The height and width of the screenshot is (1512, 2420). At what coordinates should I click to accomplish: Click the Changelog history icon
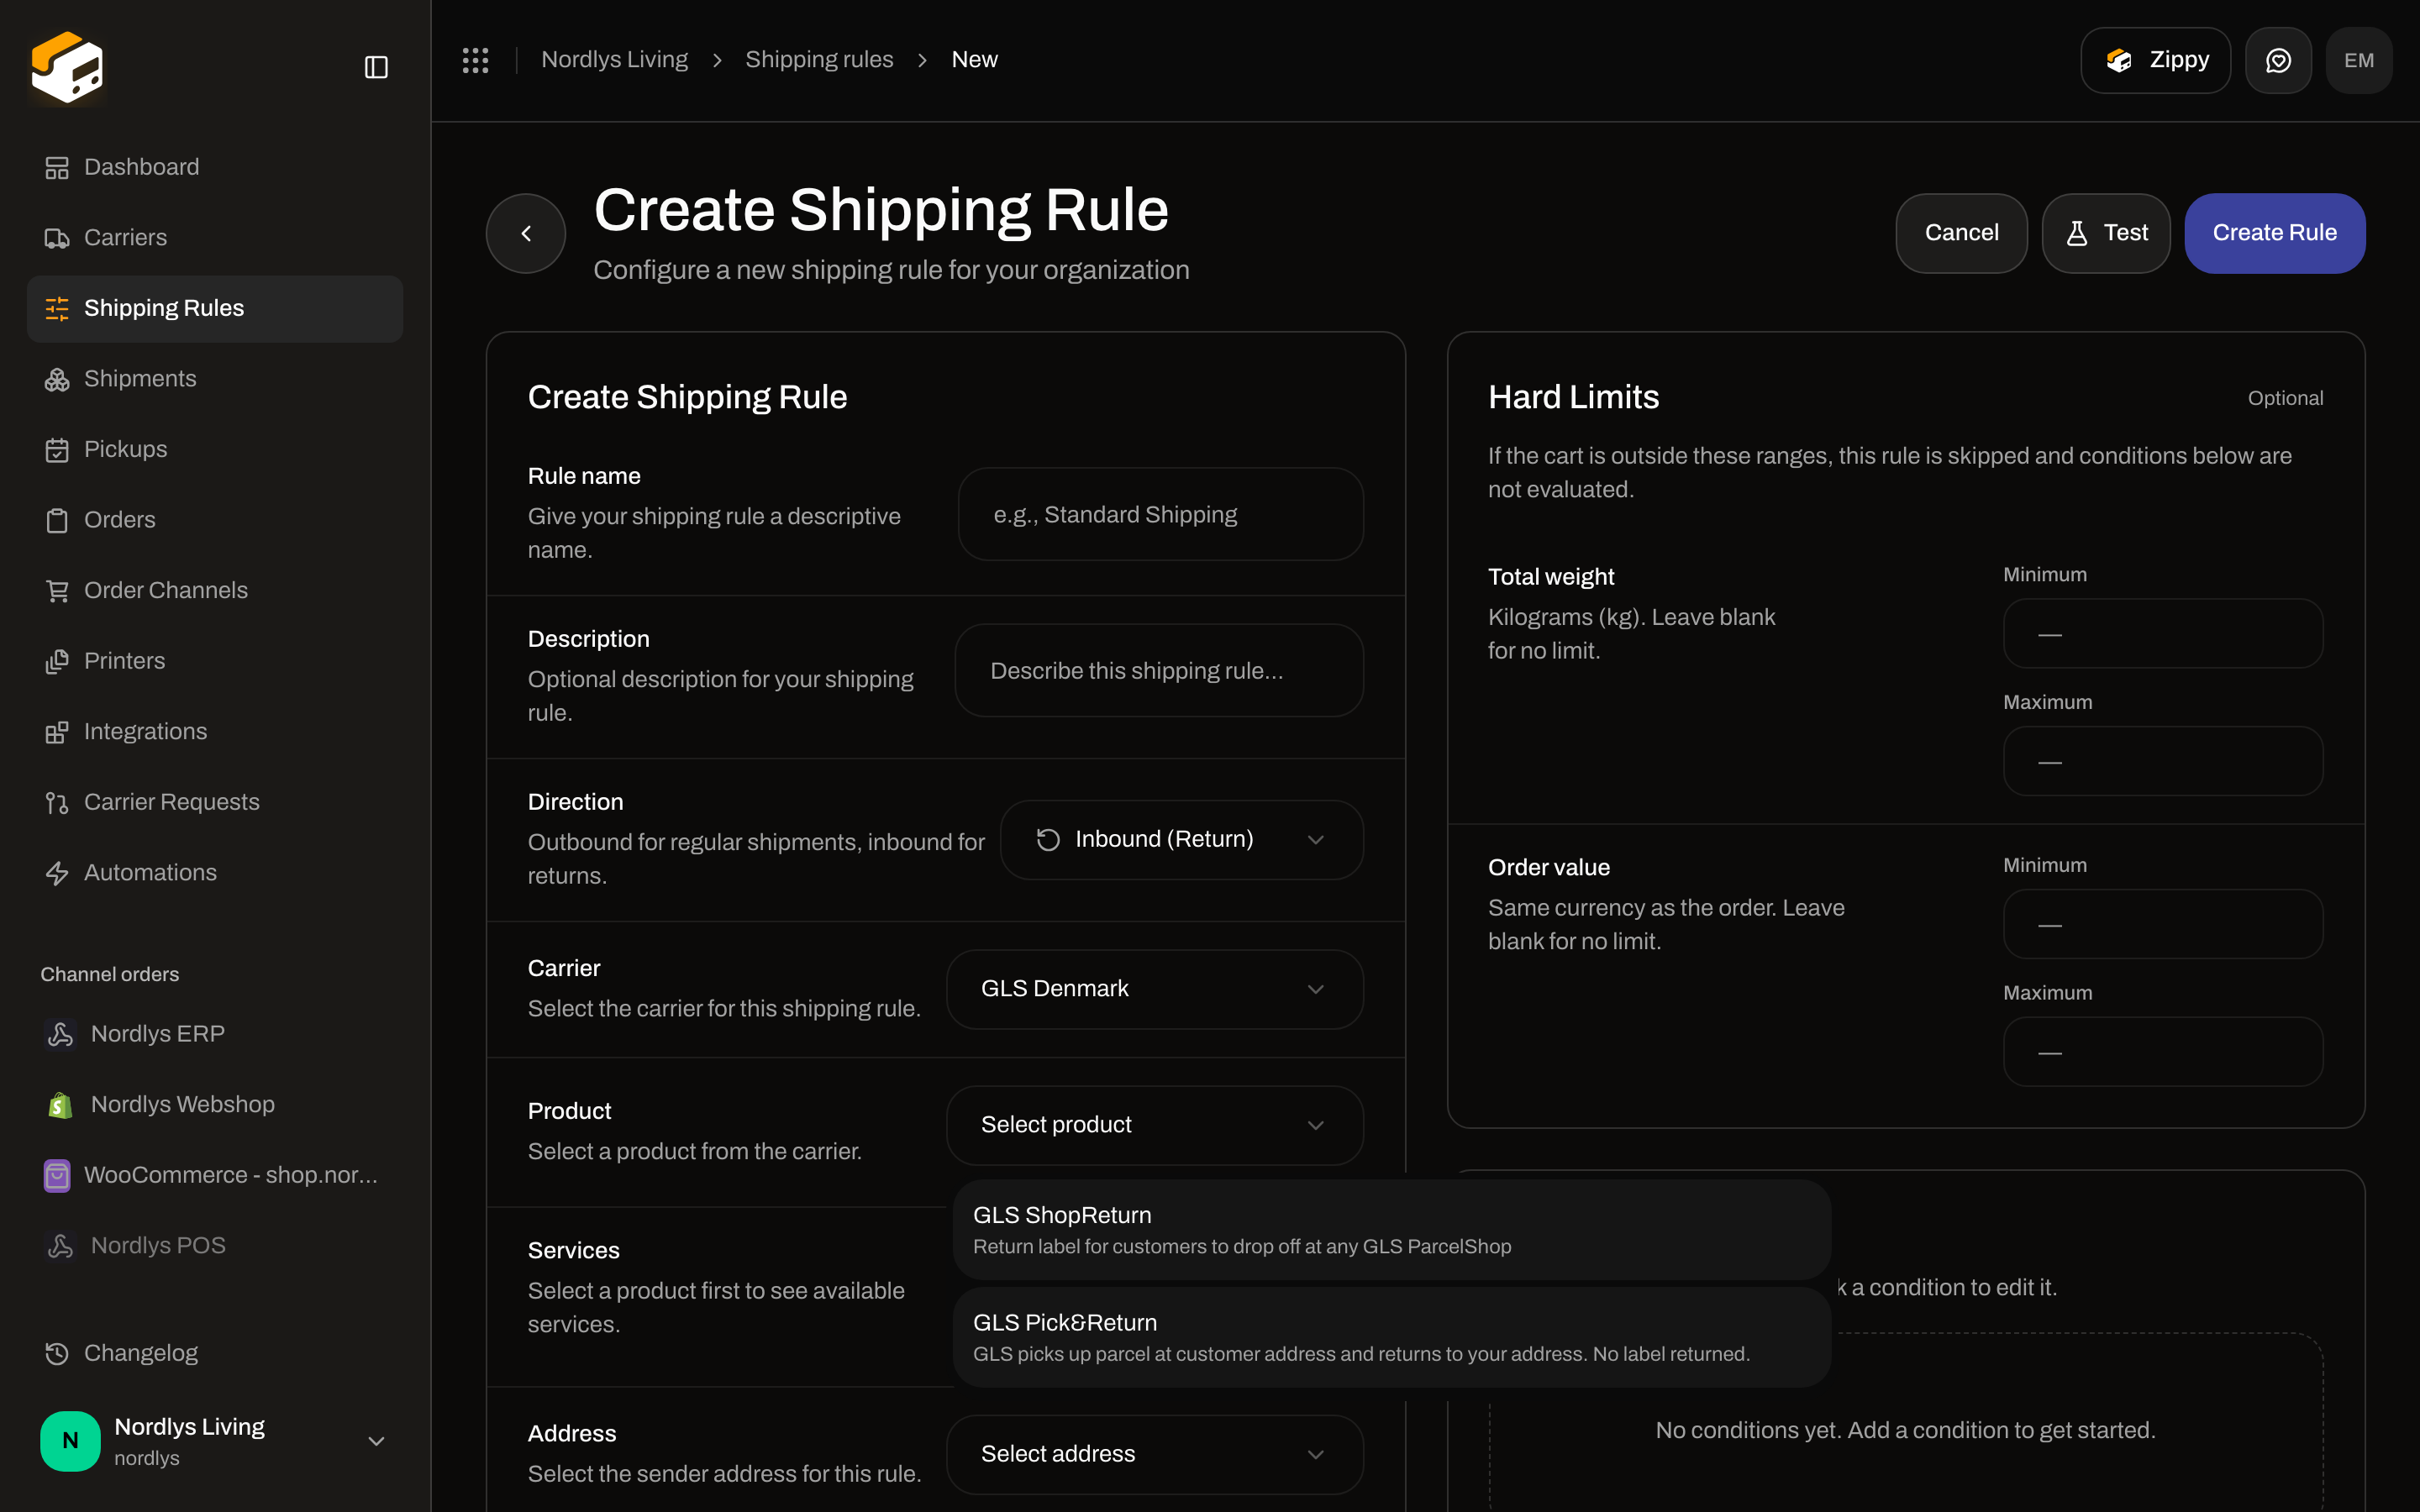pyautogui.click(x=57, y=1353)
